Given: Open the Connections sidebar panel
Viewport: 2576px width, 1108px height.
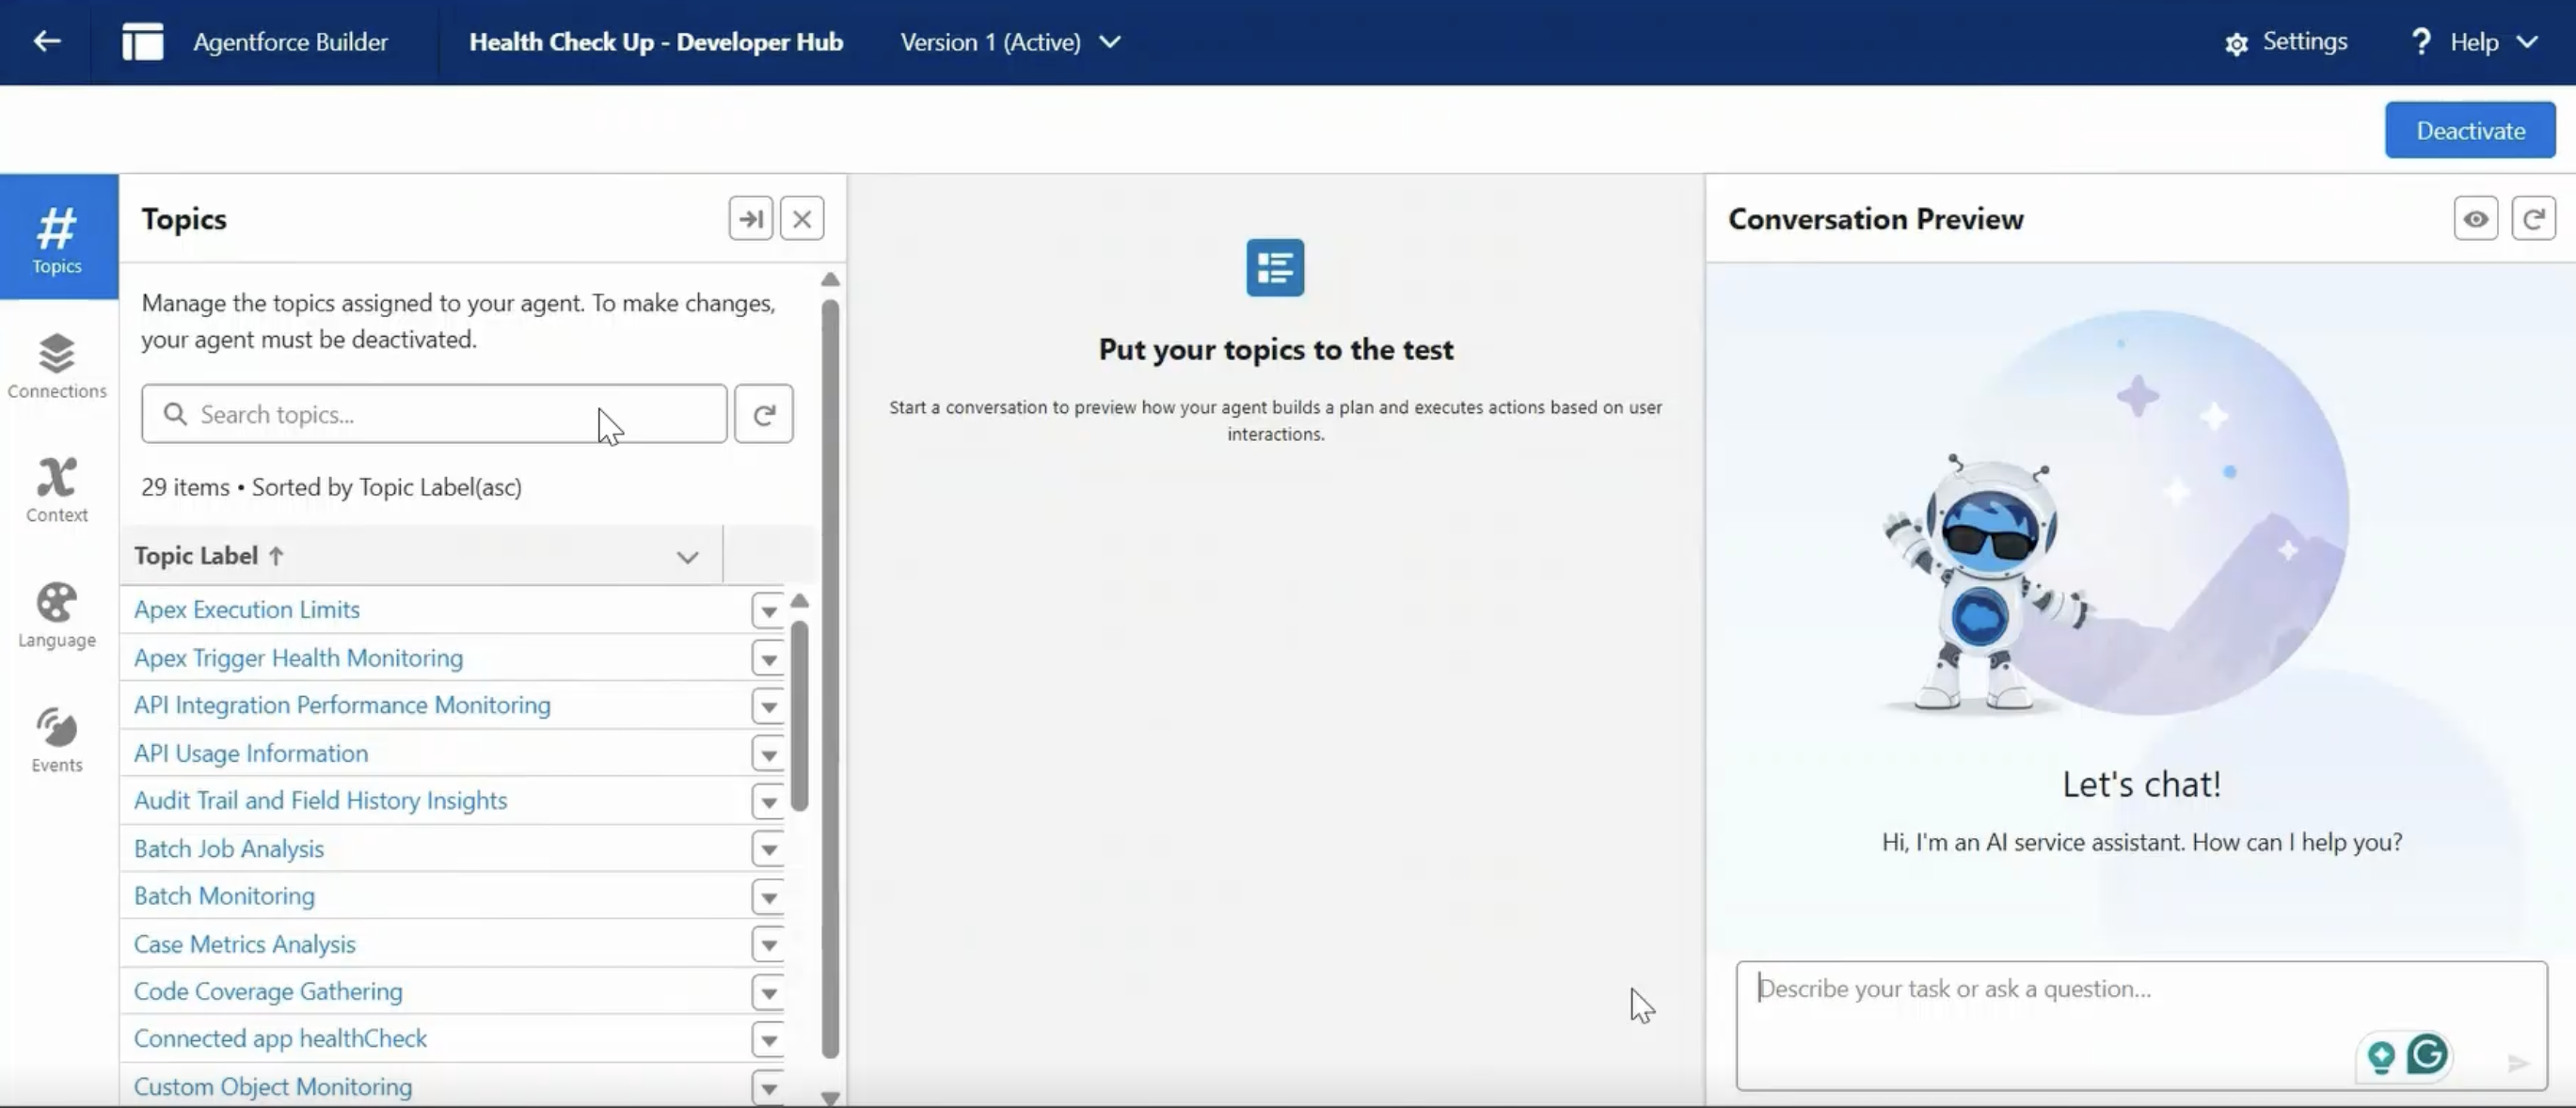Looking at the screenshot, I should 57,365.
